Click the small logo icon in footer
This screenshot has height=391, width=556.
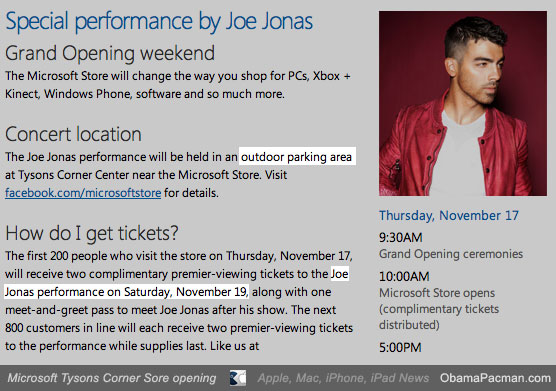pos(238,378)
